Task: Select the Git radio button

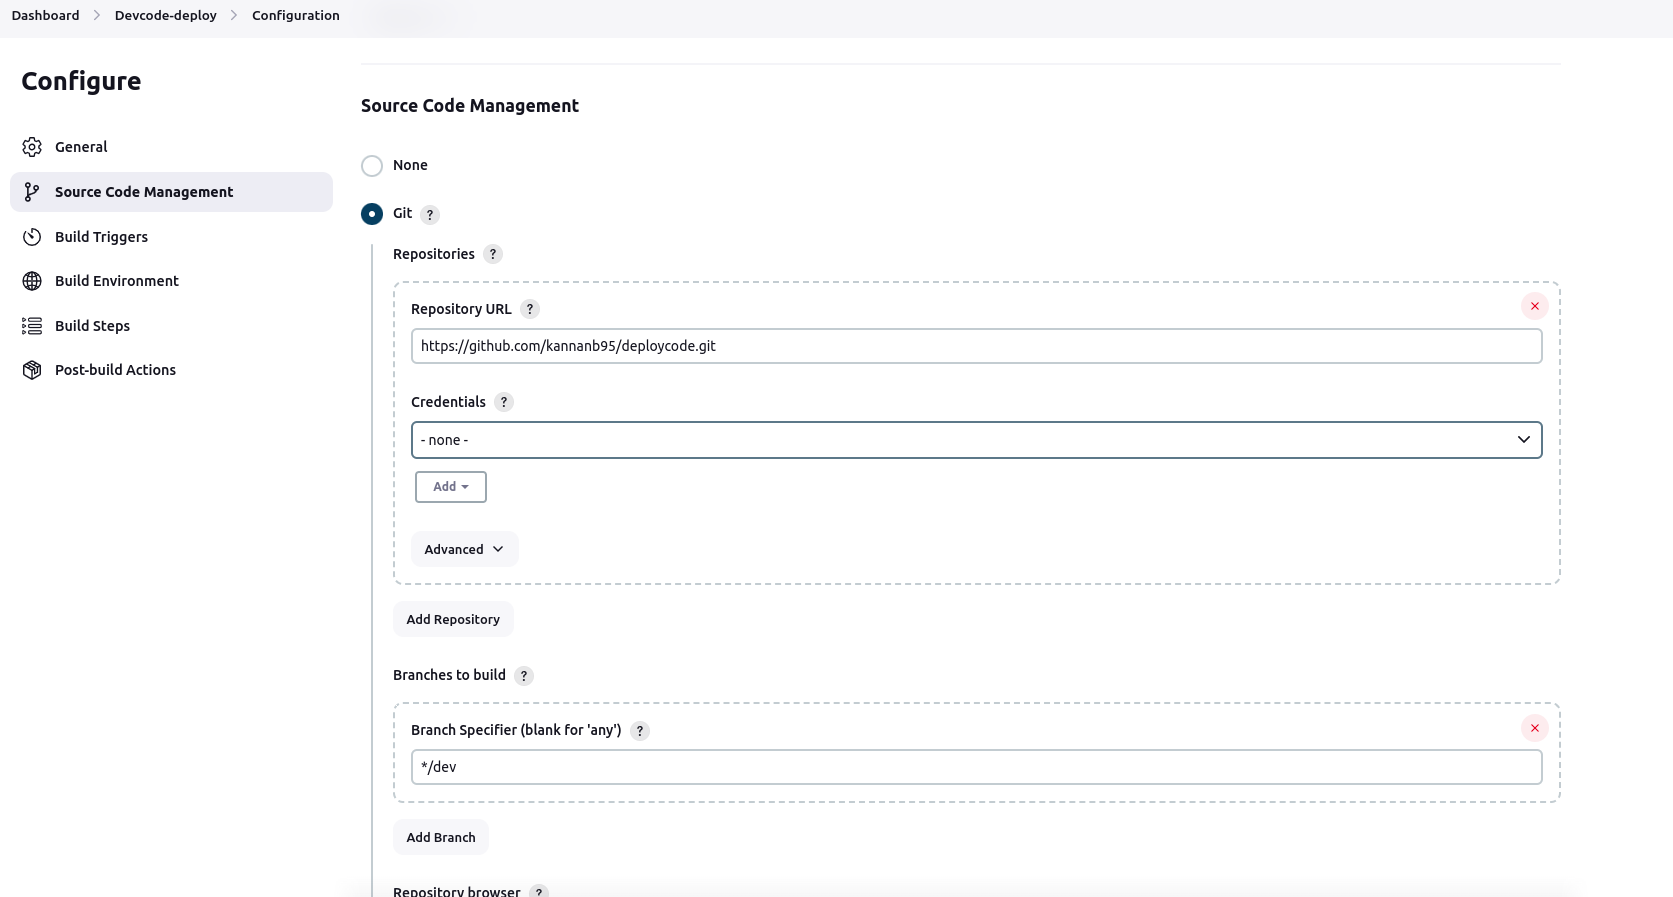Action: point(372,214)
